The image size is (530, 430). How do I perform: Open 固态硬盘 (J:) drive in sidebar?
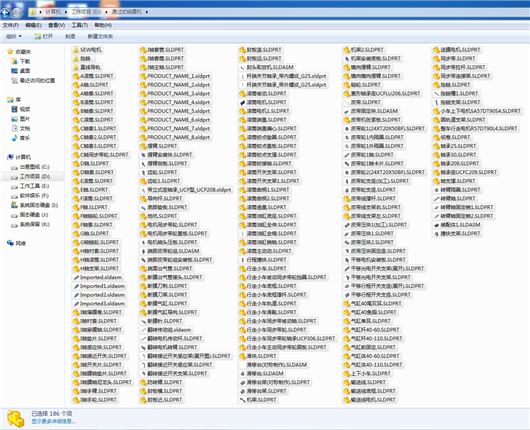[x=30, y=215]
